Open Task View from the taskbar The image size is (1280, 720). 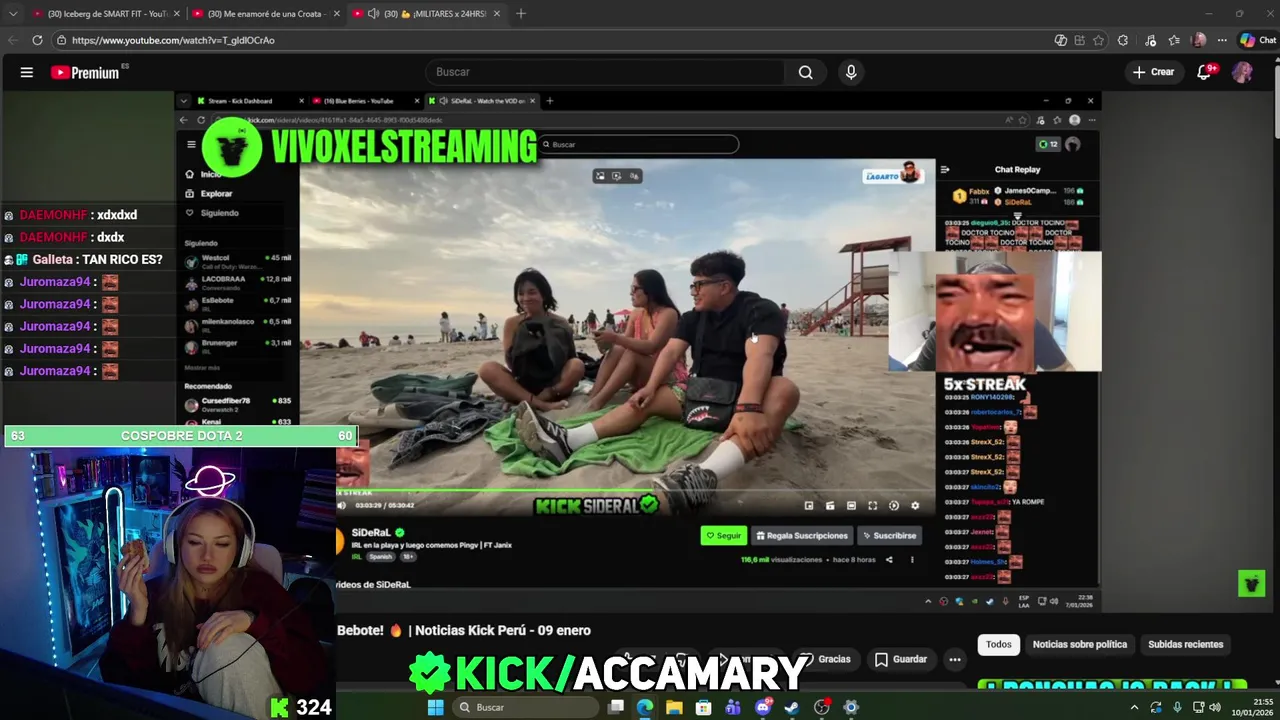pyautogui.click(x=616, y=707)
